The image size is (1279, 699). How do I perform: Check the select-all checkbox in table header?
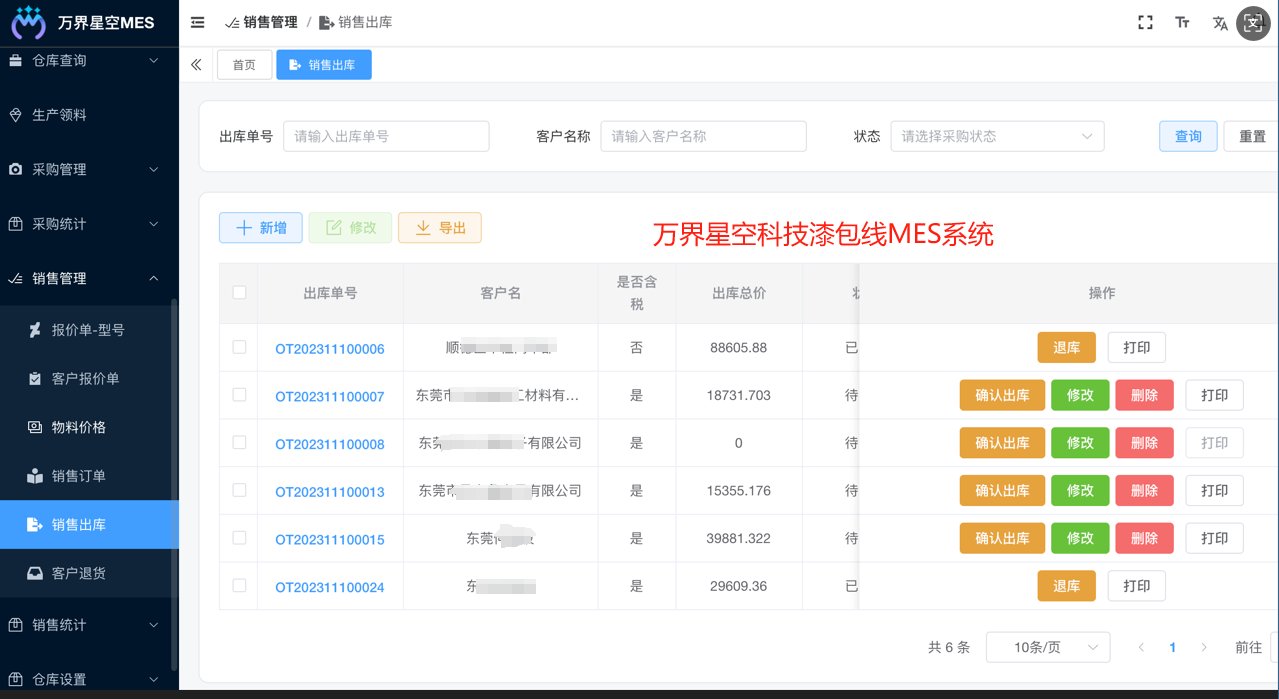pos(239,292)
